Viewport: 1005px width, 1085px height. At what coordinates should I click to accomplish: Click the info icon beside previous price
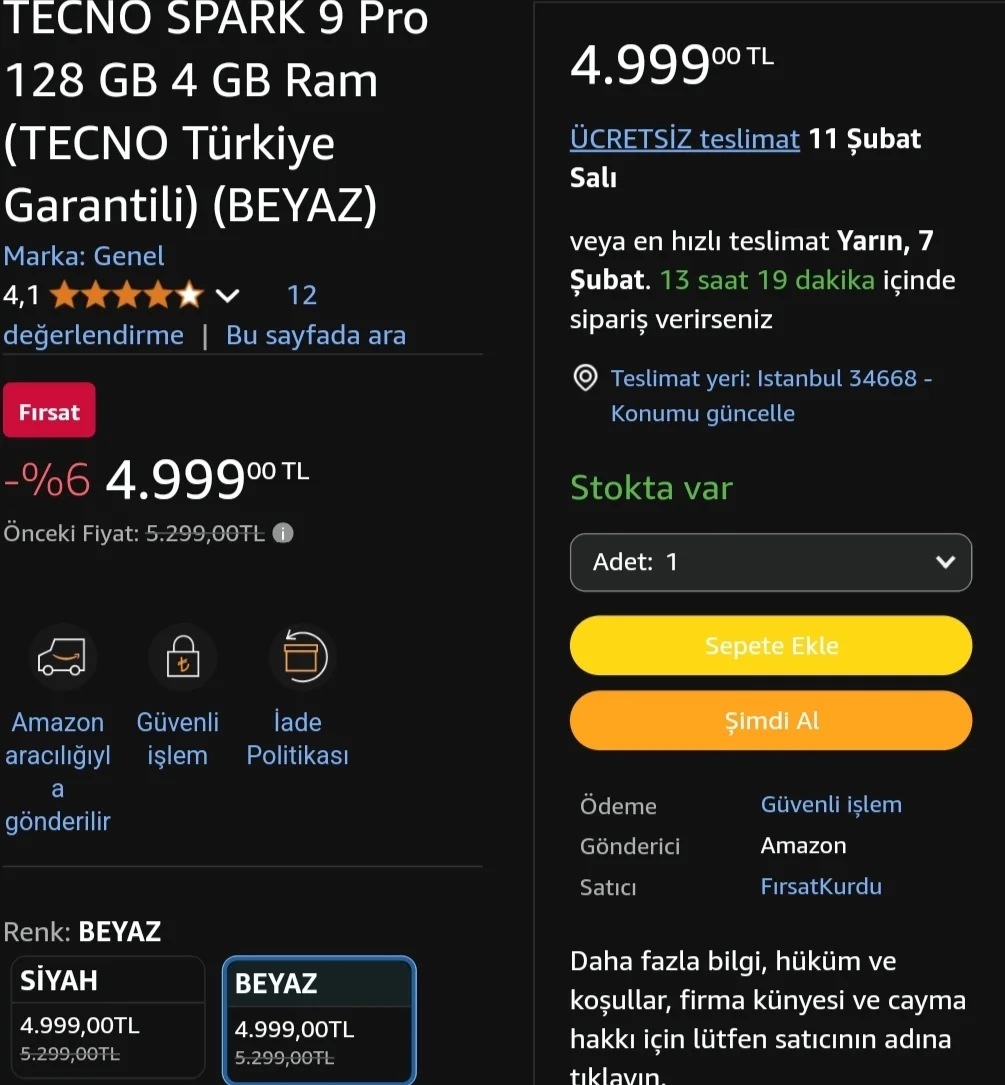point(283,533)
